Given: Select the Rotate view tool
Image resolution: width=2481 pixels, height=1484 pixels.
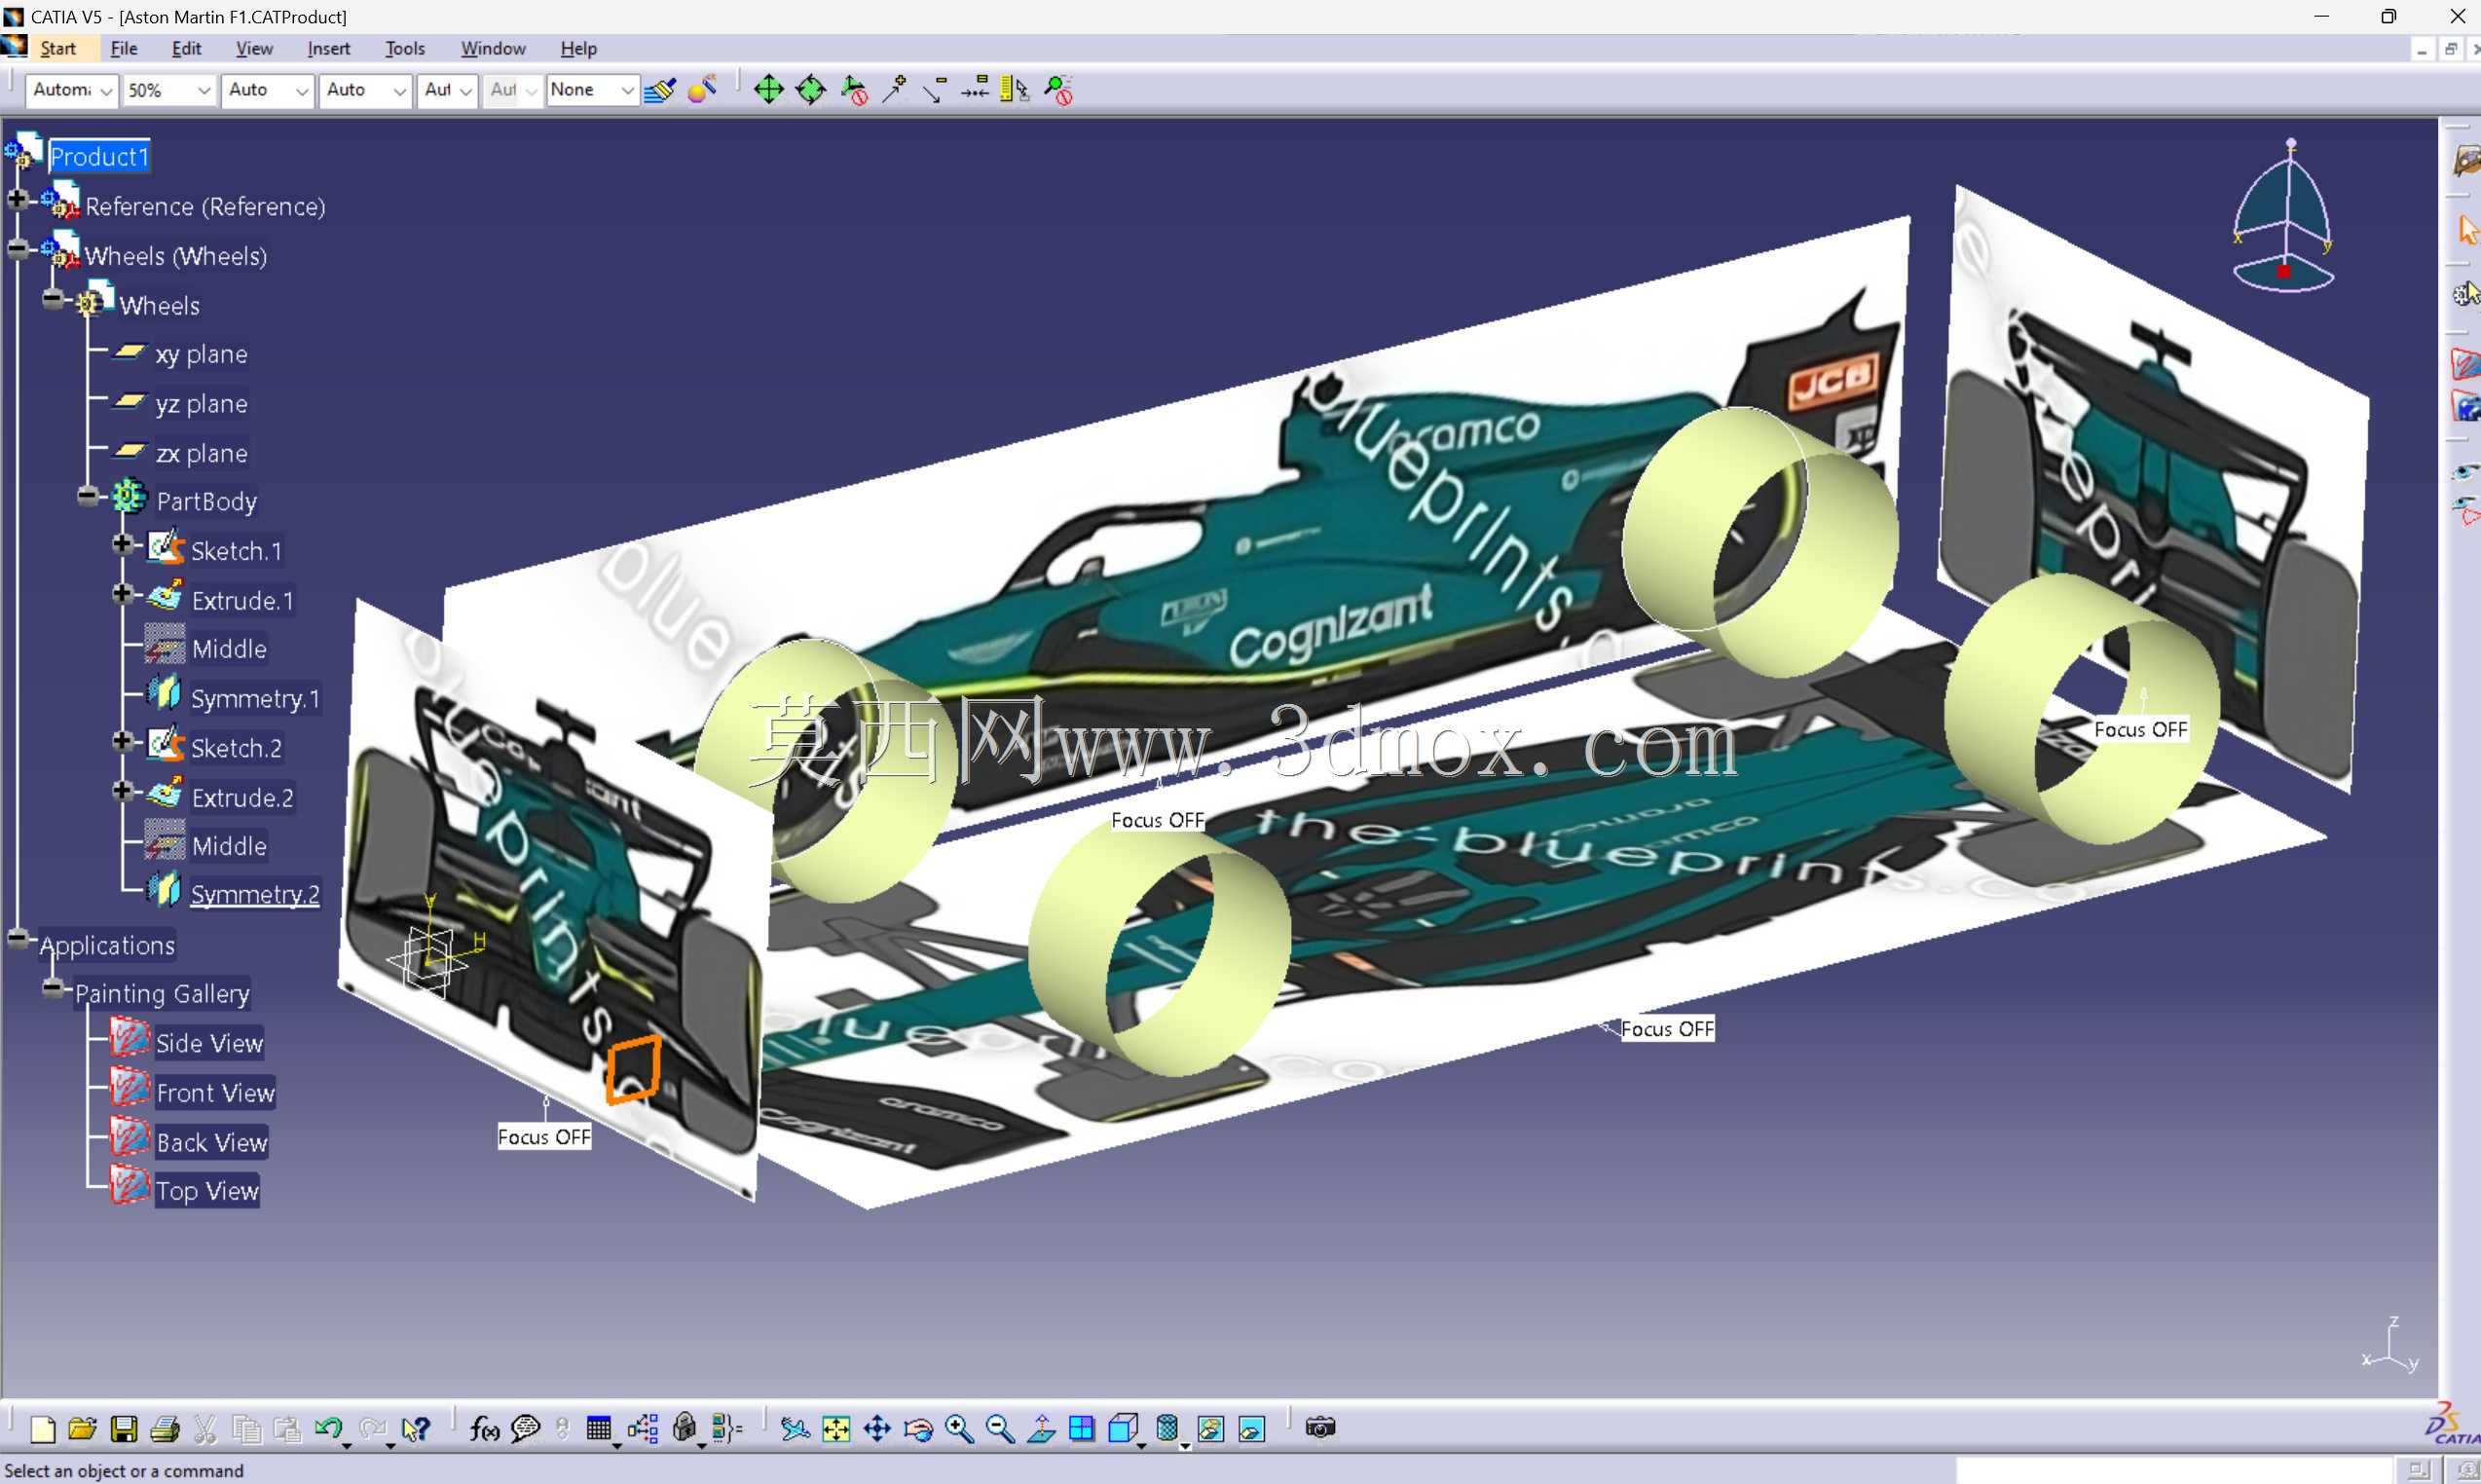Looking at the screenshot, I should point(918,1429).
